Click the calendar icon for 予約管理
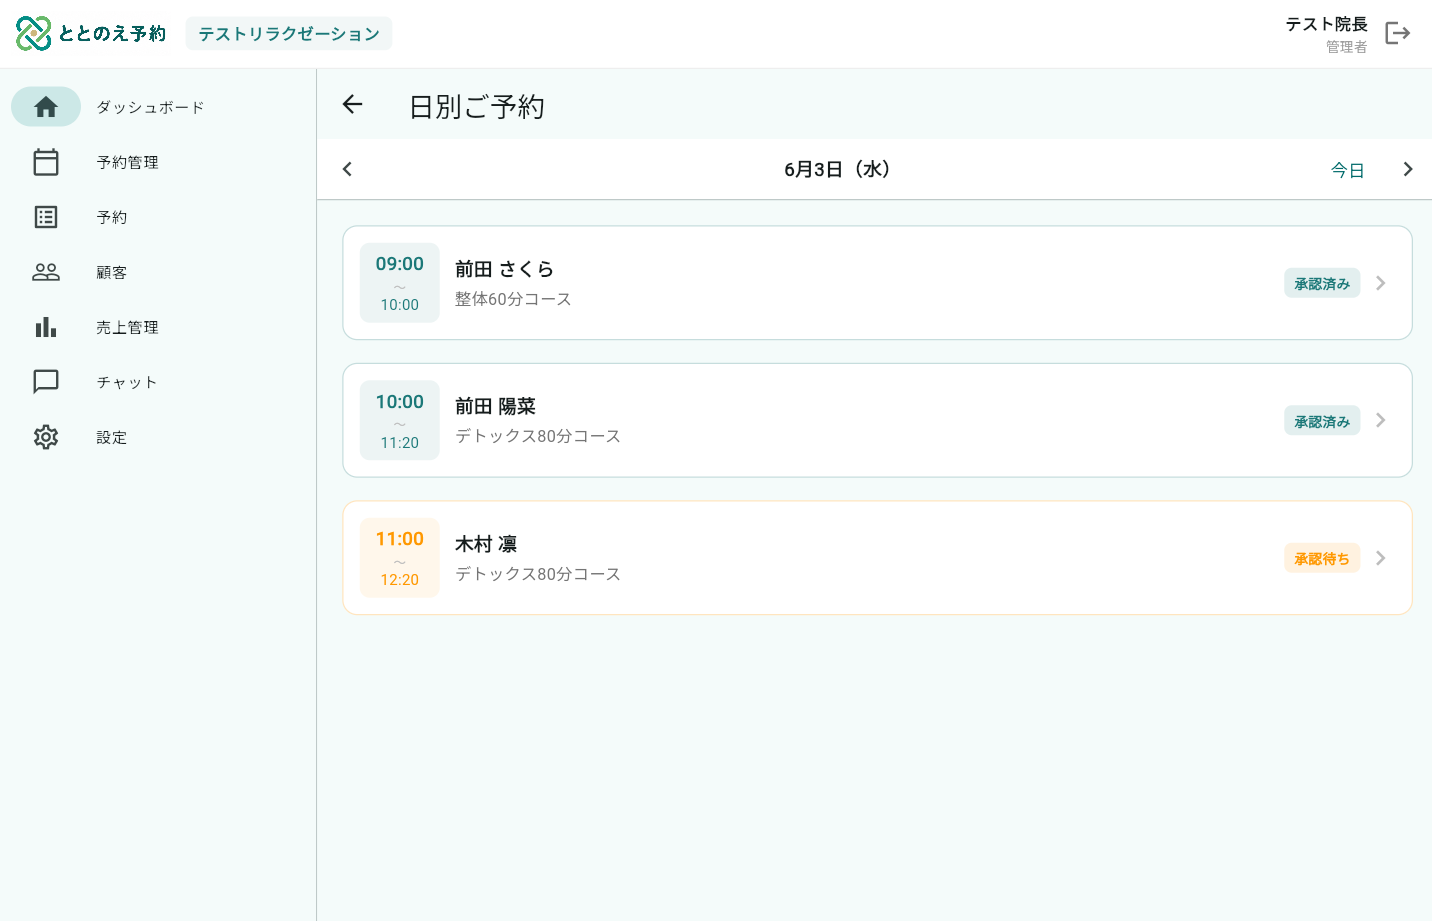Image resolution: width=1432 pixels, height=921 pixels. tap(46, 162)
